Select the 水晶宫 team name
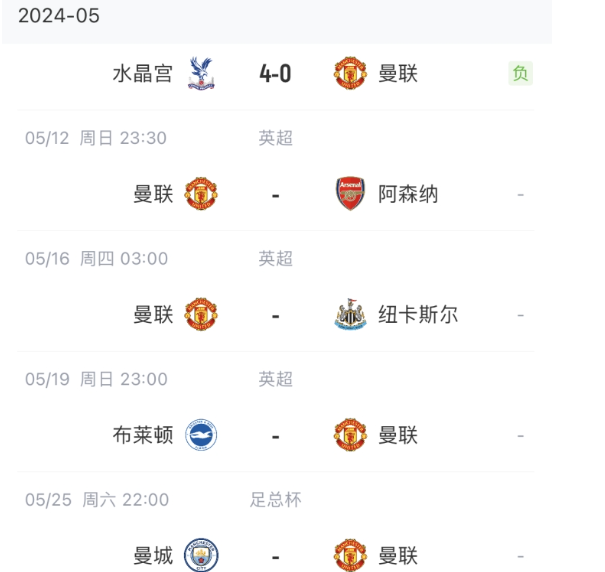605x572 pixels. point(143,74)
